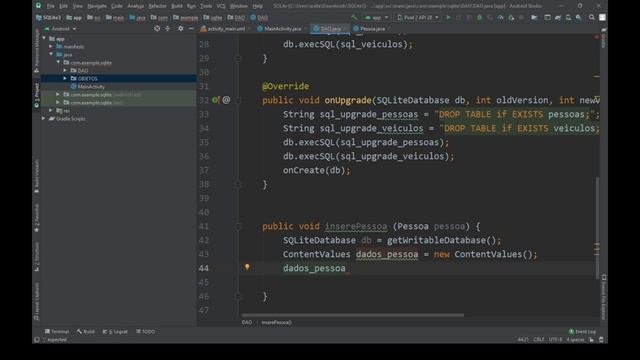Expand the OBJETOS package node

point(65,78)
